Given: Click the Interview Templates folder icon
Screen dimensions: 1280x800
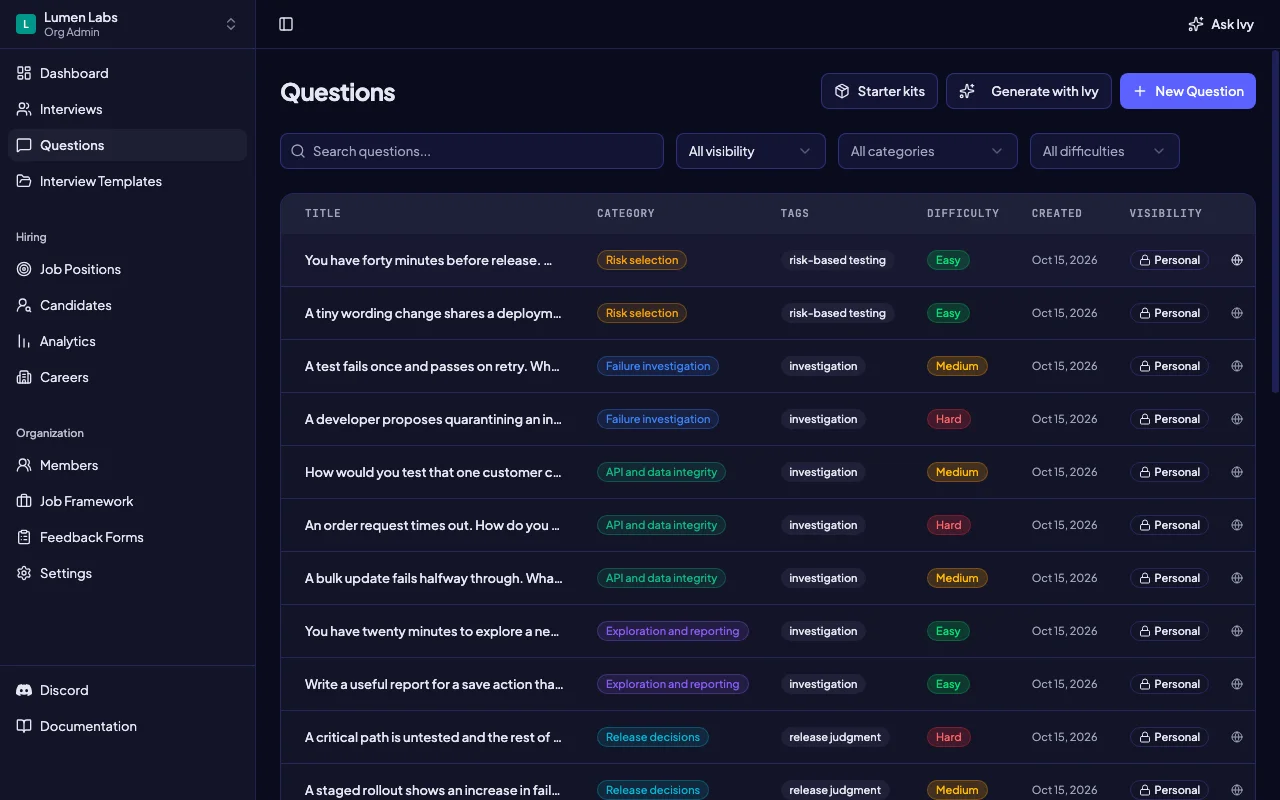Looking at the screenshot, I should [24, 181].
